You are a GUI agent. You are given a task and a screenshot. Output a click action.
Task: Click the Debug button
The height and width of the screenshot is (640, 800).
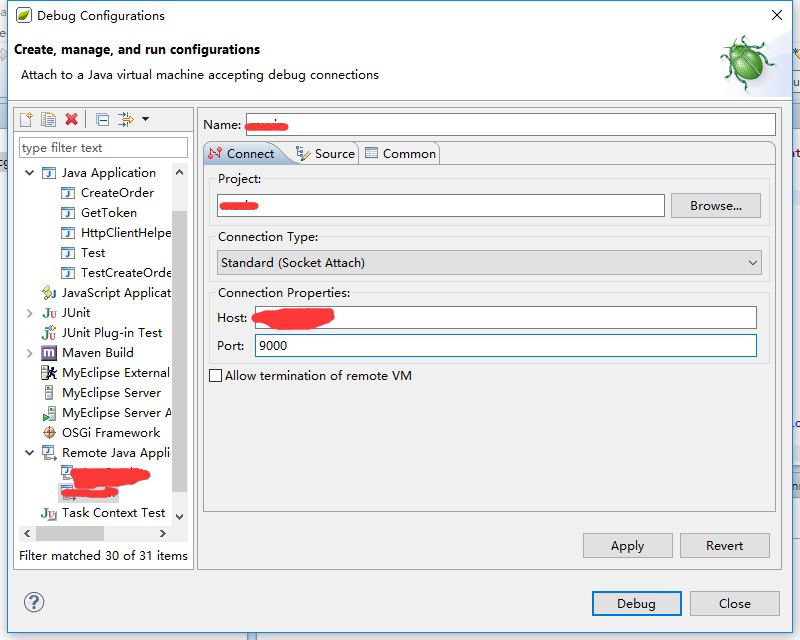click(636, 603)
